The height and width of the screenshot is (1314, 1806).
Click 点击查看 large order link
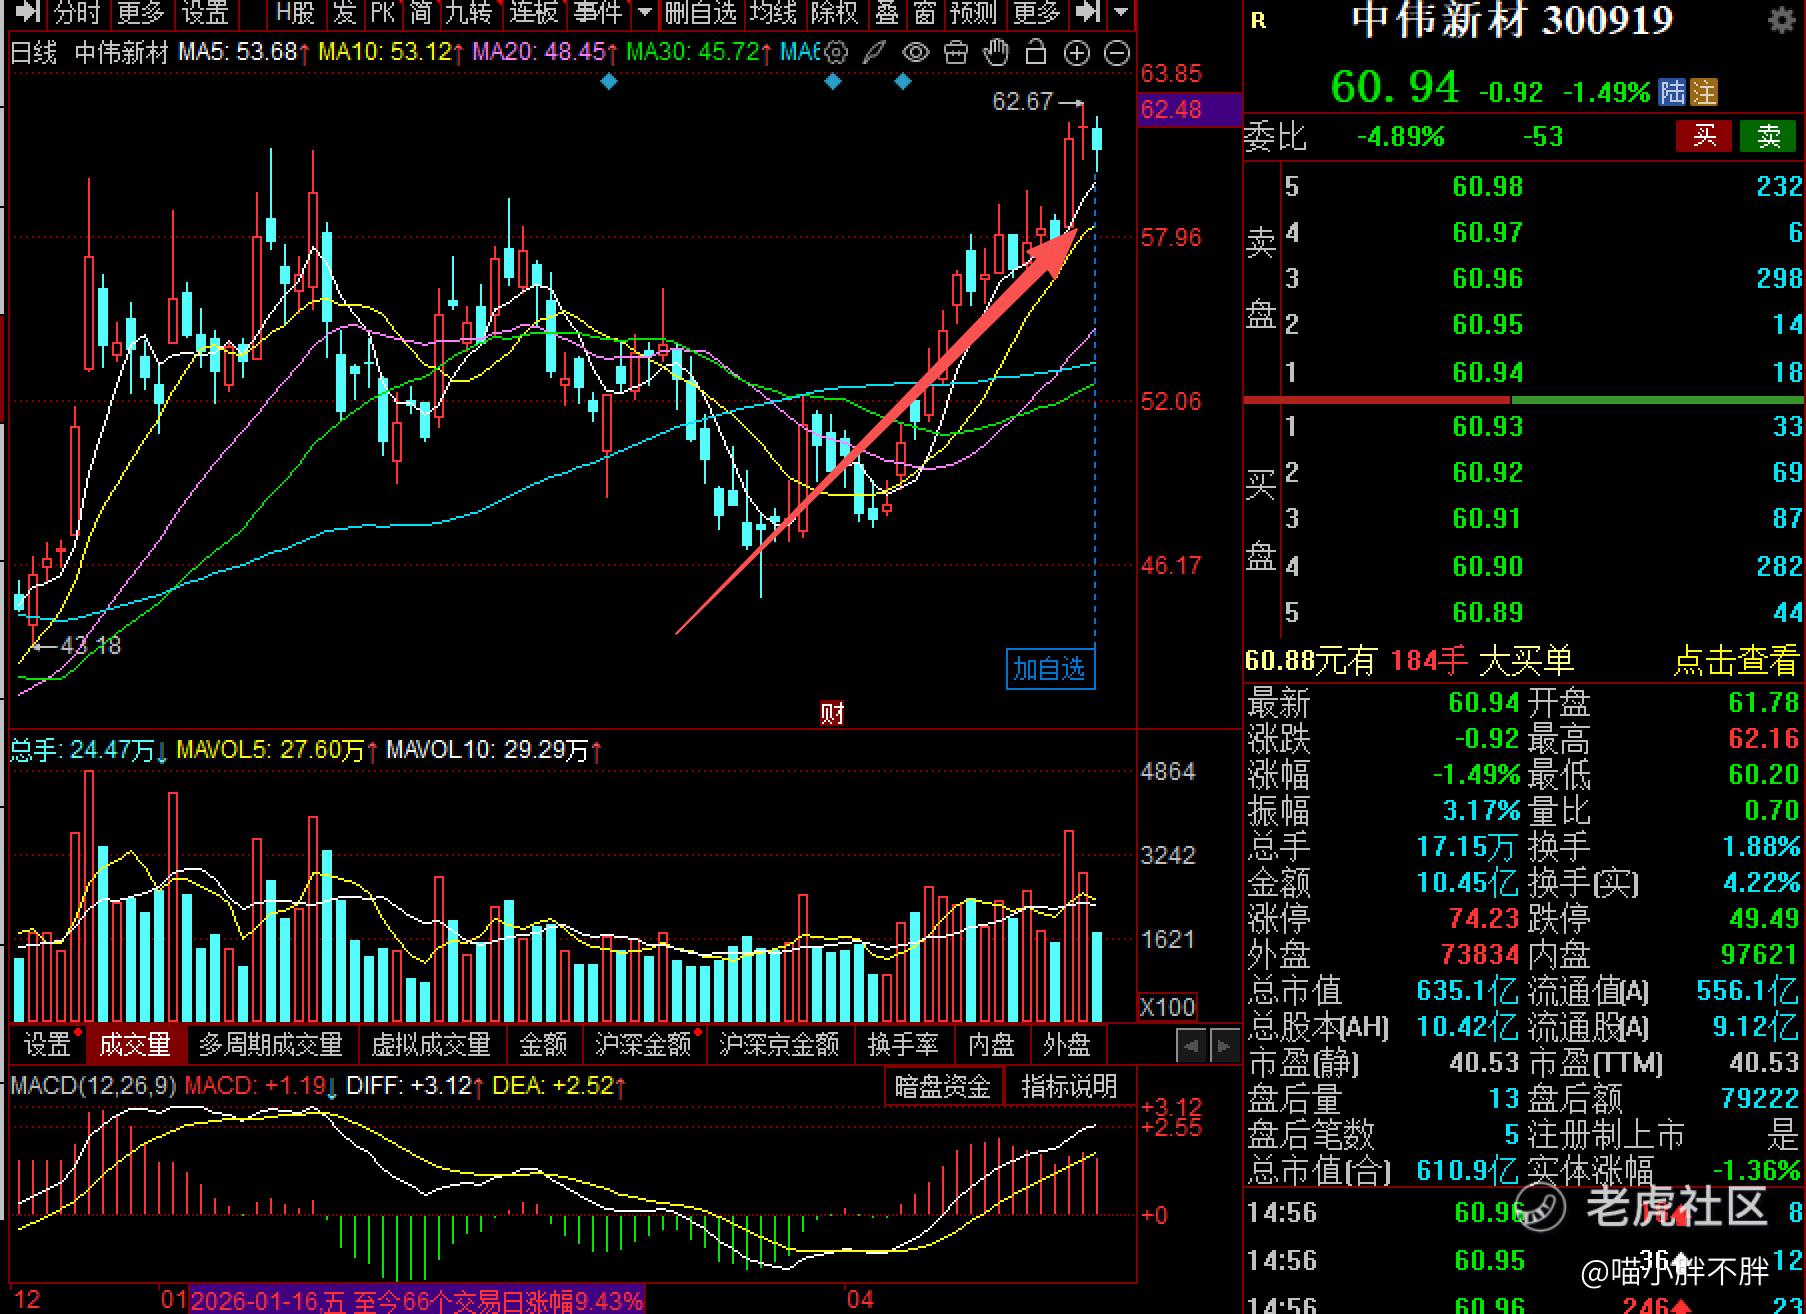(x=1736, y=660)
